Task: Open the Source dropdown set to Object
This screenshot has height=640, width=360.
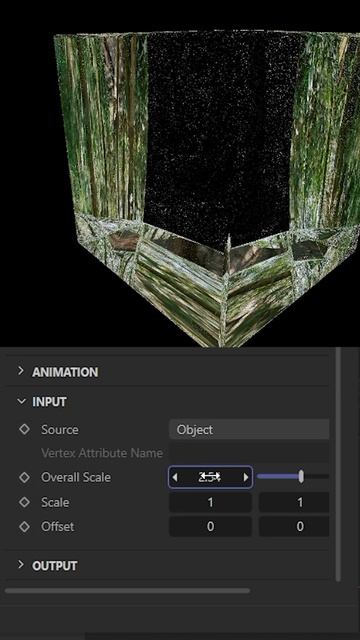Action: click(x=249, y=429)
